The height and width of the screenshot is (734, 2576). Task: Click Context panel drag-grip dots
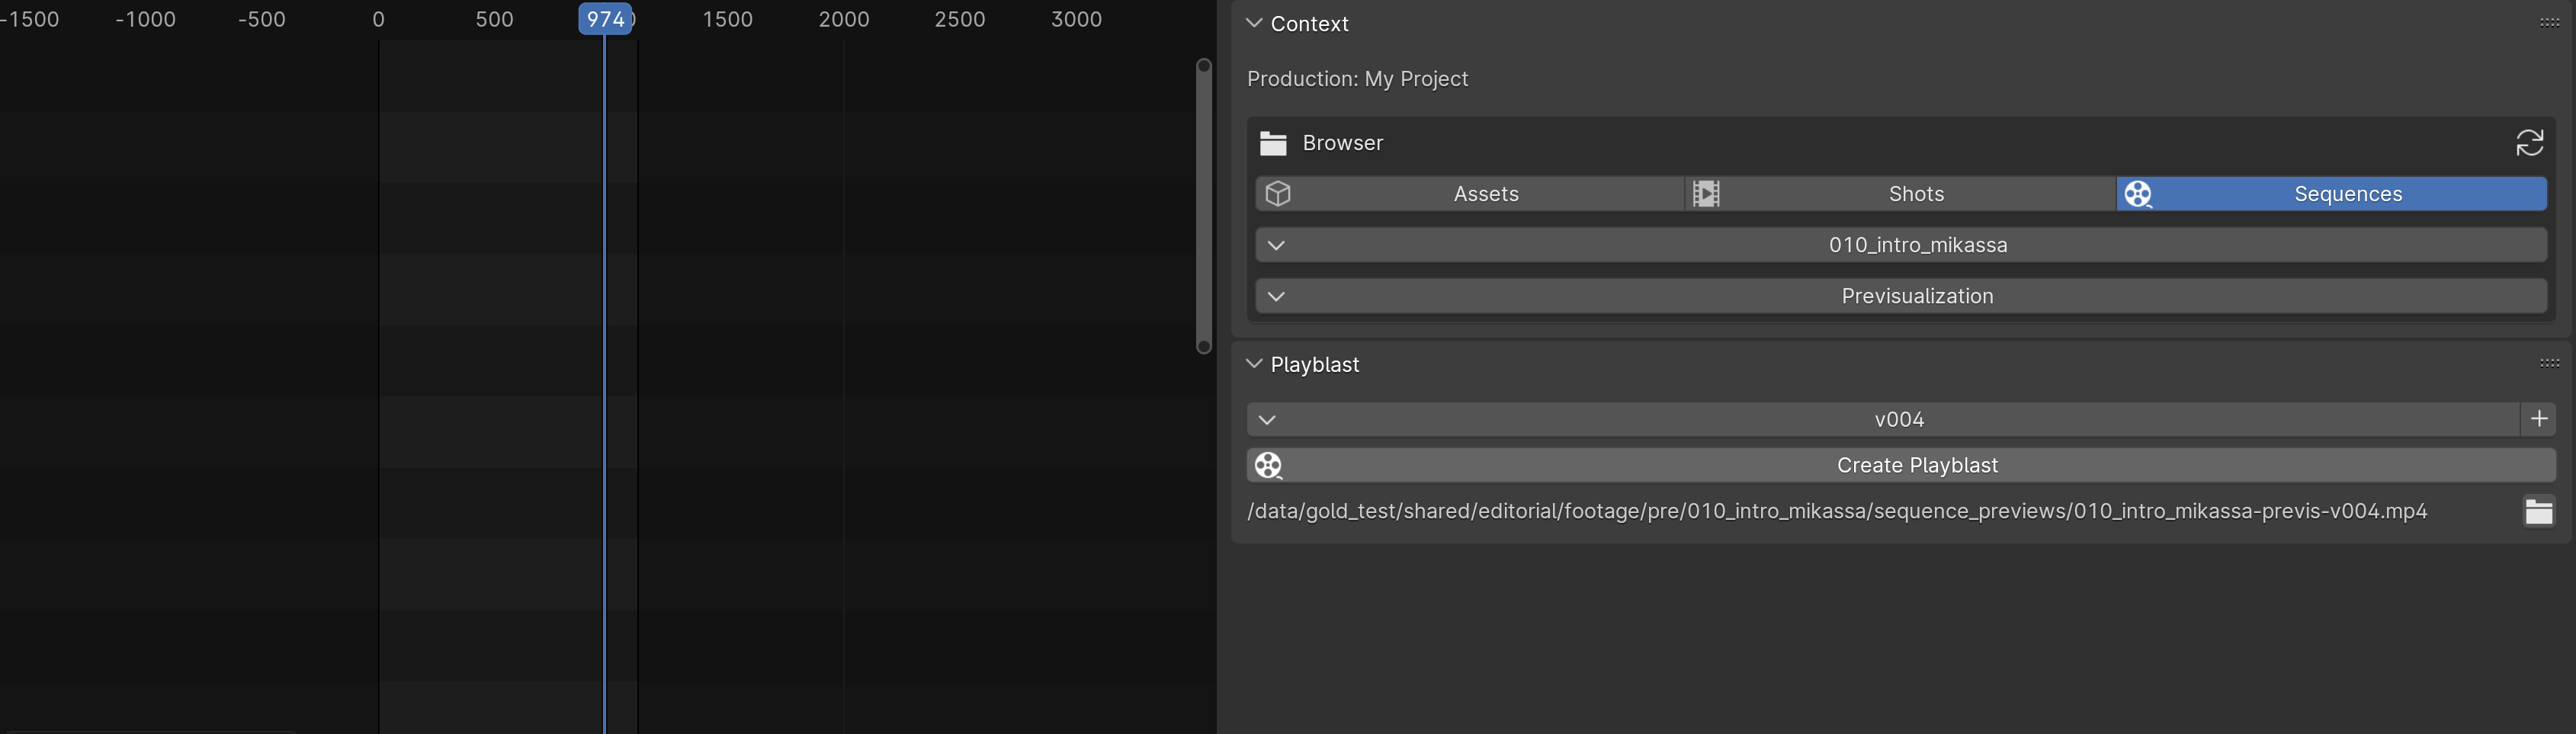(x=2549, y=23)
